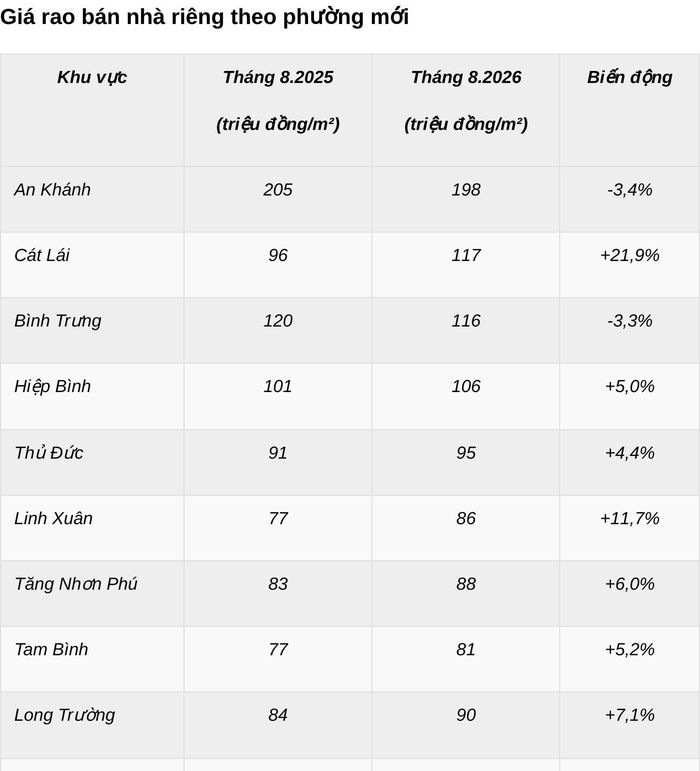Click the An Khánh row label

click(x=52, y=190)
